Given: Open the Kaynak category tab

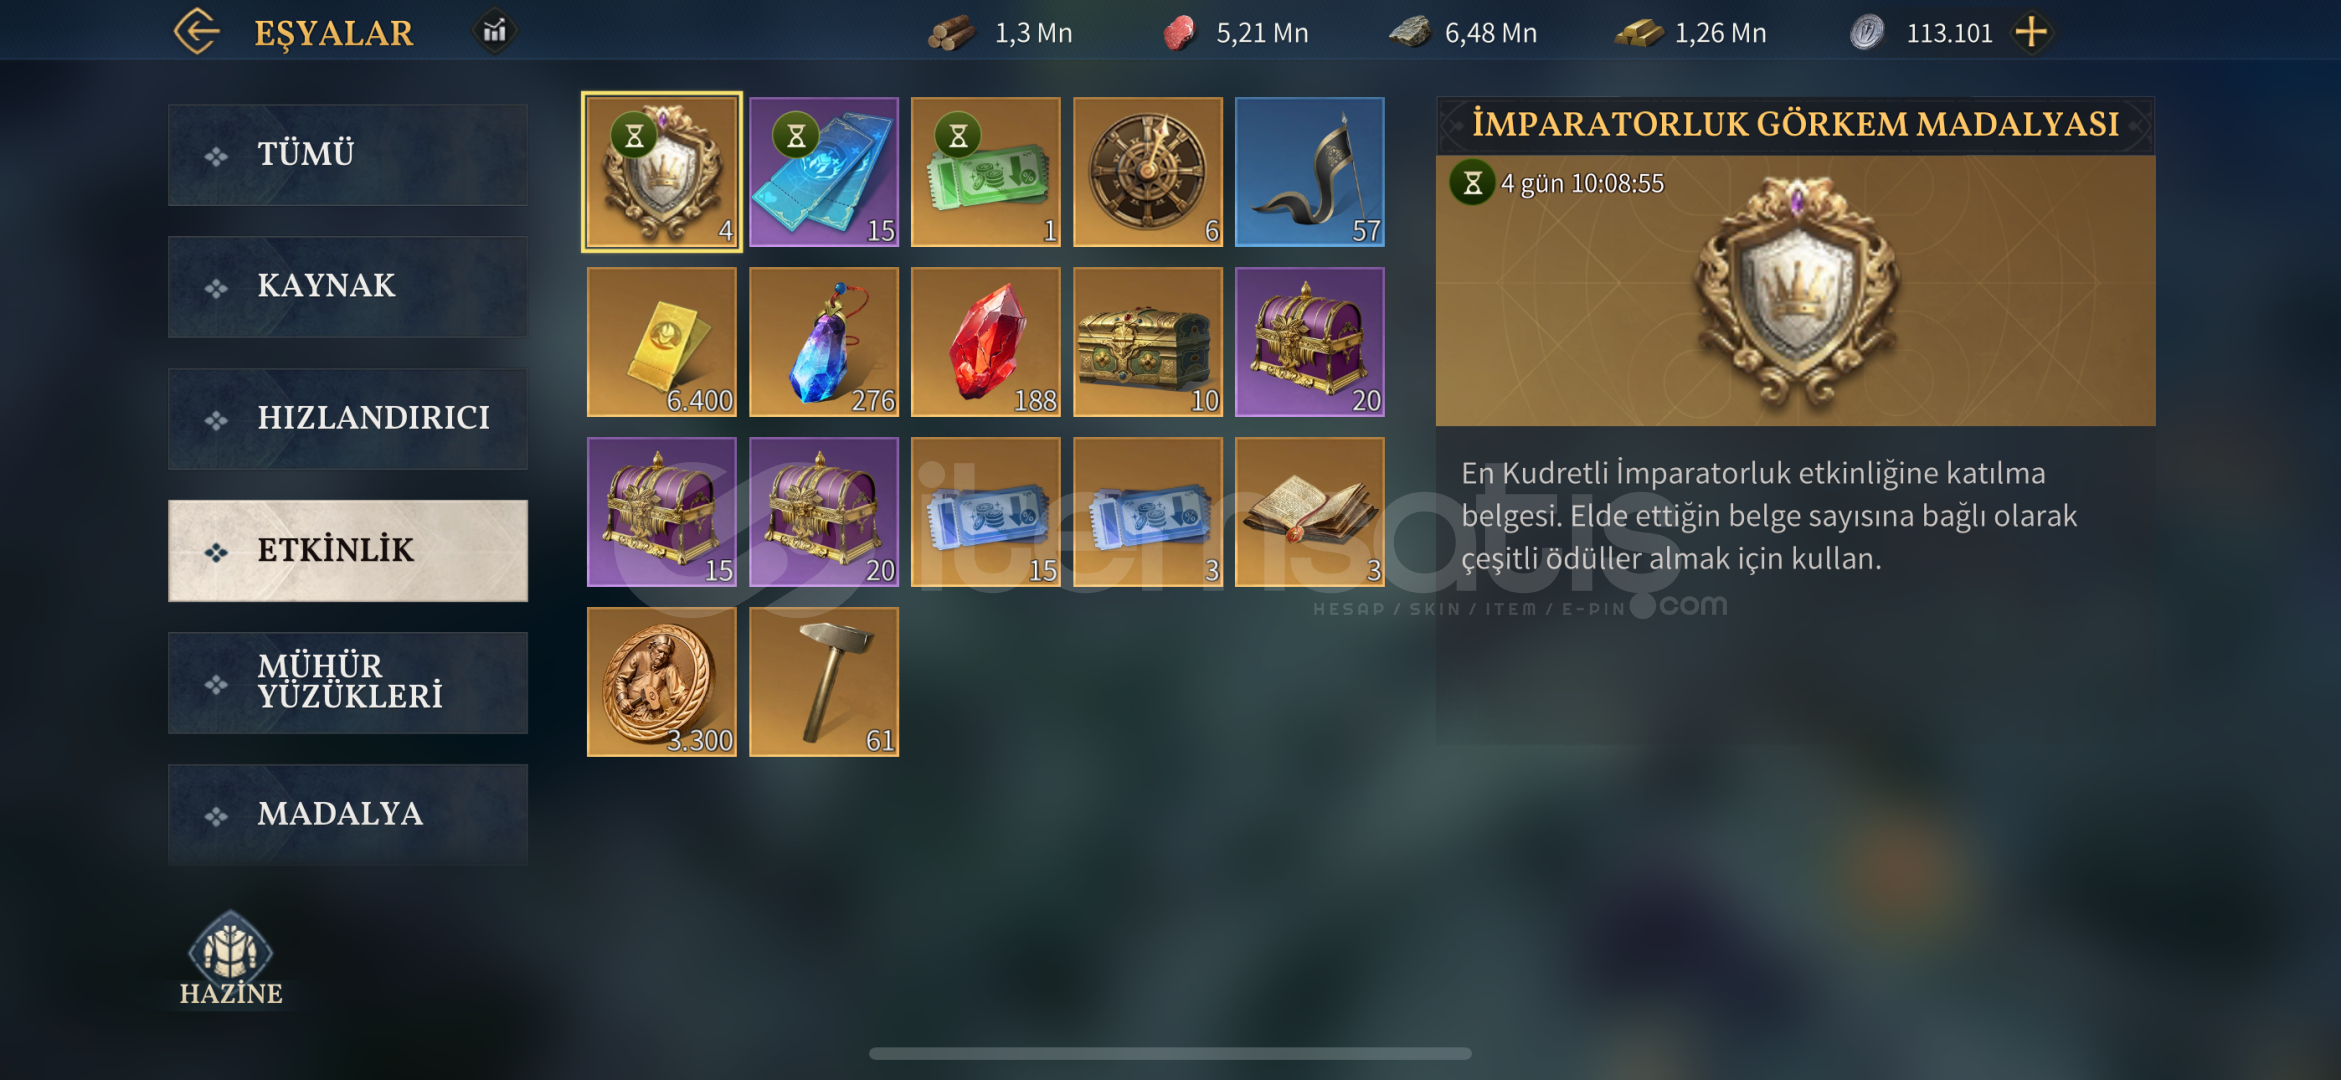Looking at the screenshot, I should tap(348, 287).
